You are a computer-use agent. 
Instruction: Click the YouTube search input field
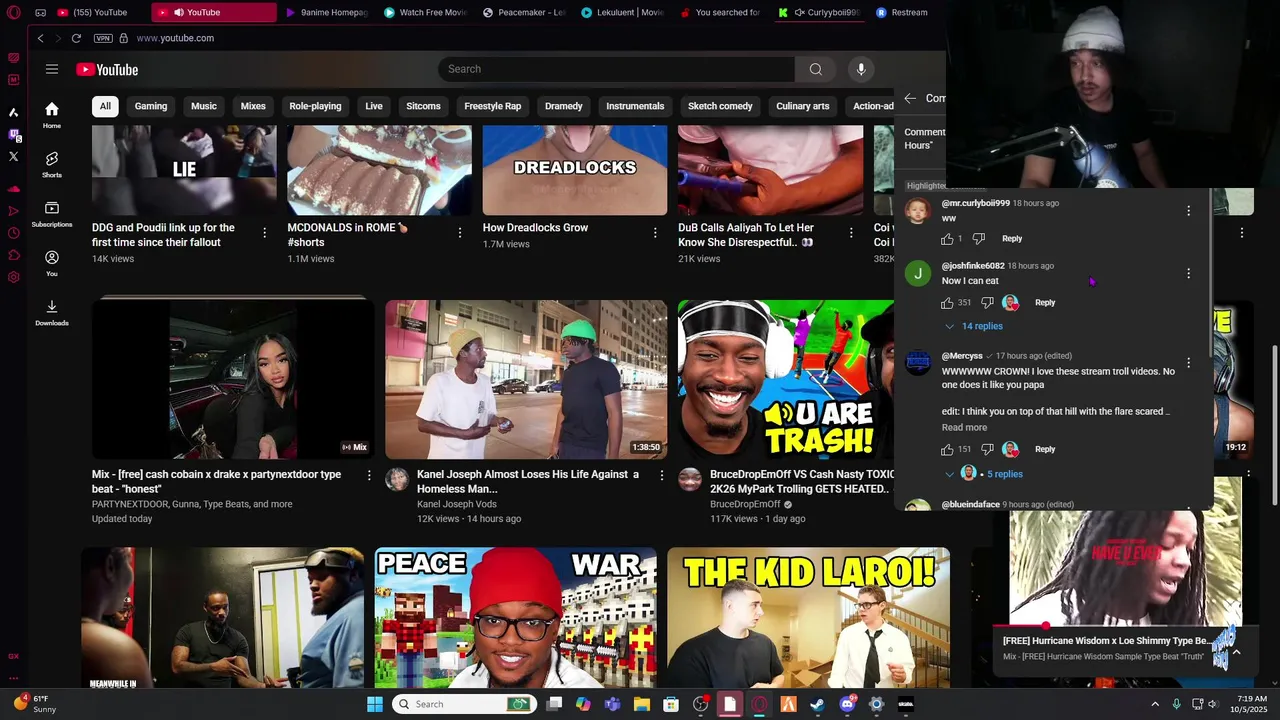[616, 69]
